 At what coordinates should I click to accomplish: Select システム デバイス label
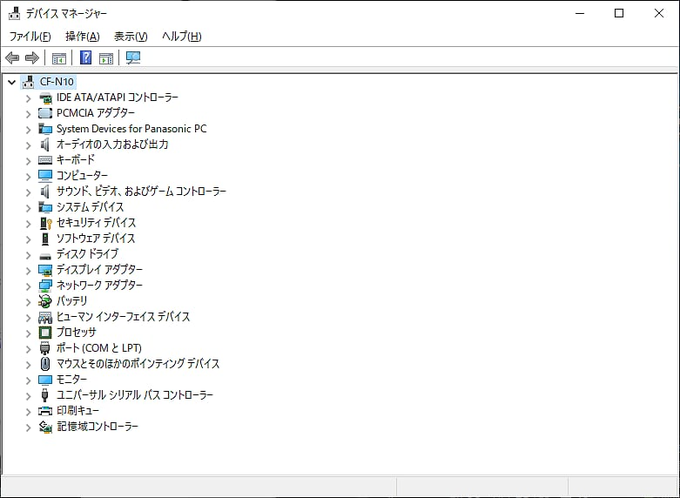point(90,207)
